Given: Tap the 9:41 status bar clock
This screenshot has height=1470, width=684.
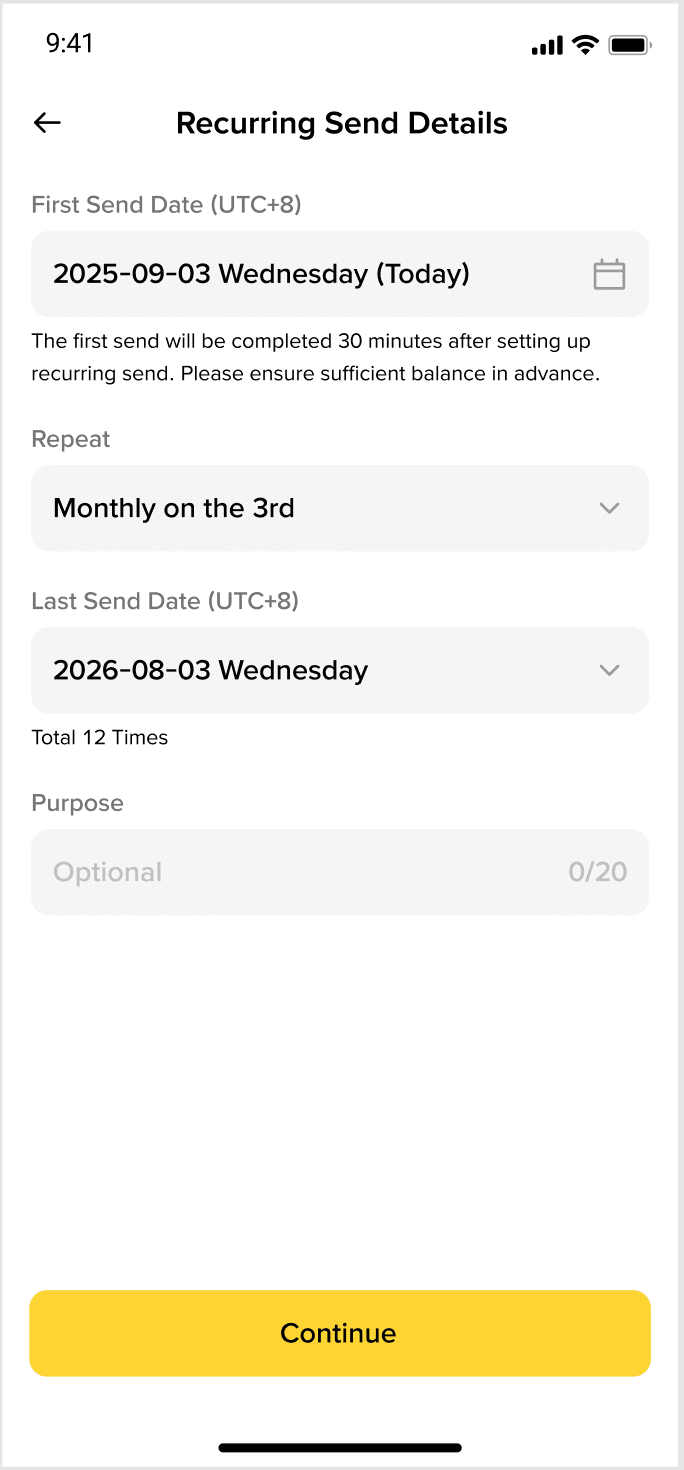Looking at the screenshot, I should 69,44.
